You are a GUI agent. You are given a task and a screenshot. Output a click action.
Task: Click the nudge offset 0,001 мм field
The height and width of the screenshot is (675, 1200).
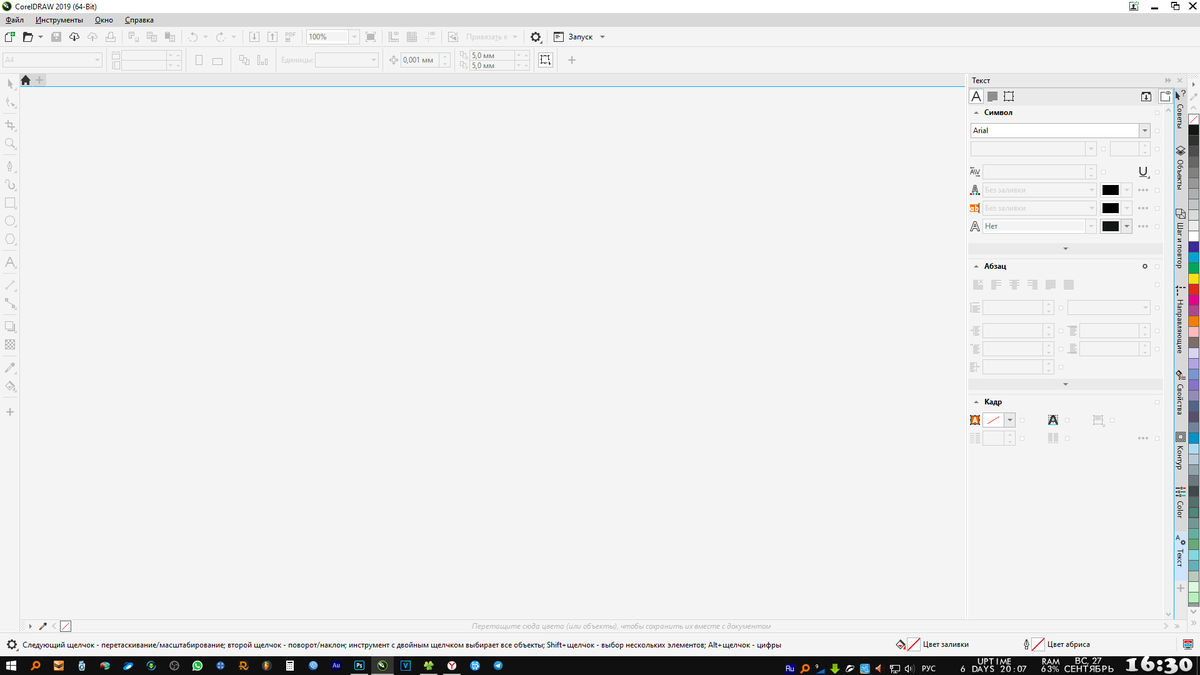pyautogui.click(x=420, y=60)
